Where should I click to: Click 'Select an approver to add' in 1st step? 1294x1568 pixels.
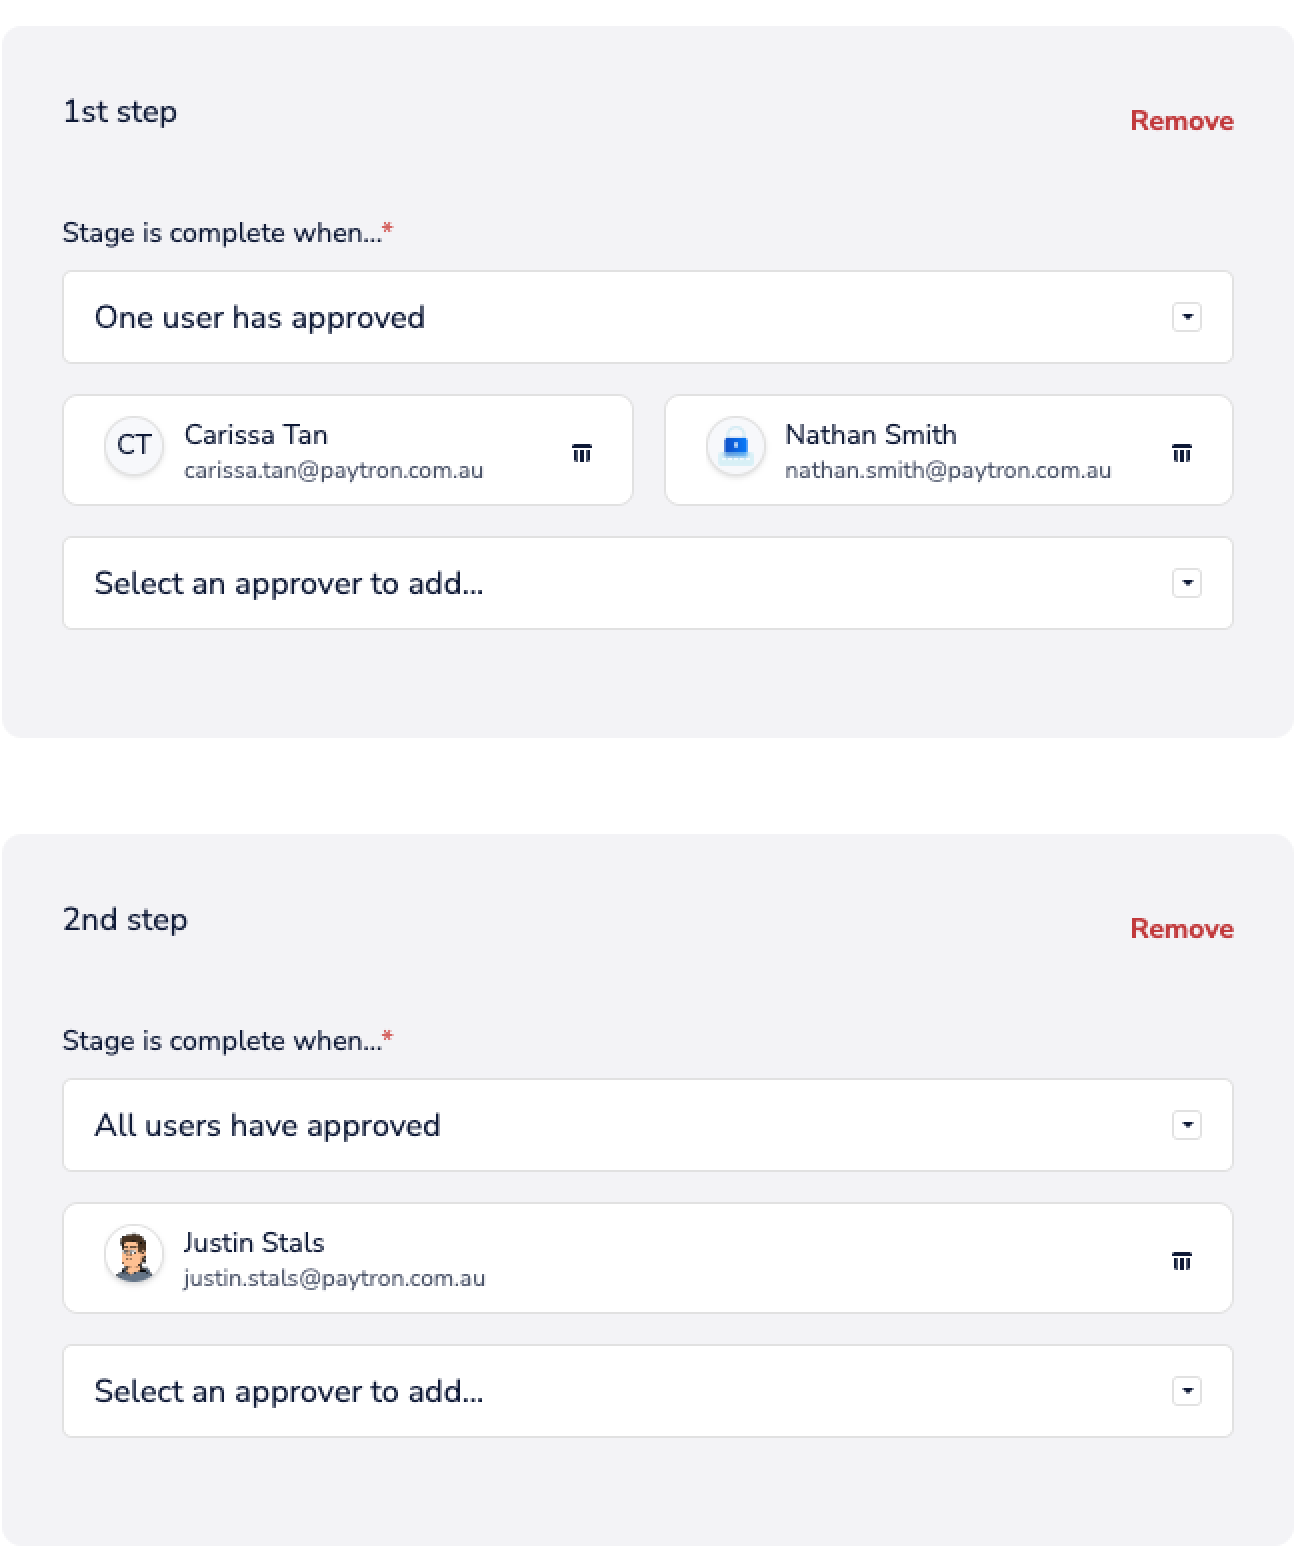[x=289, y=583]
